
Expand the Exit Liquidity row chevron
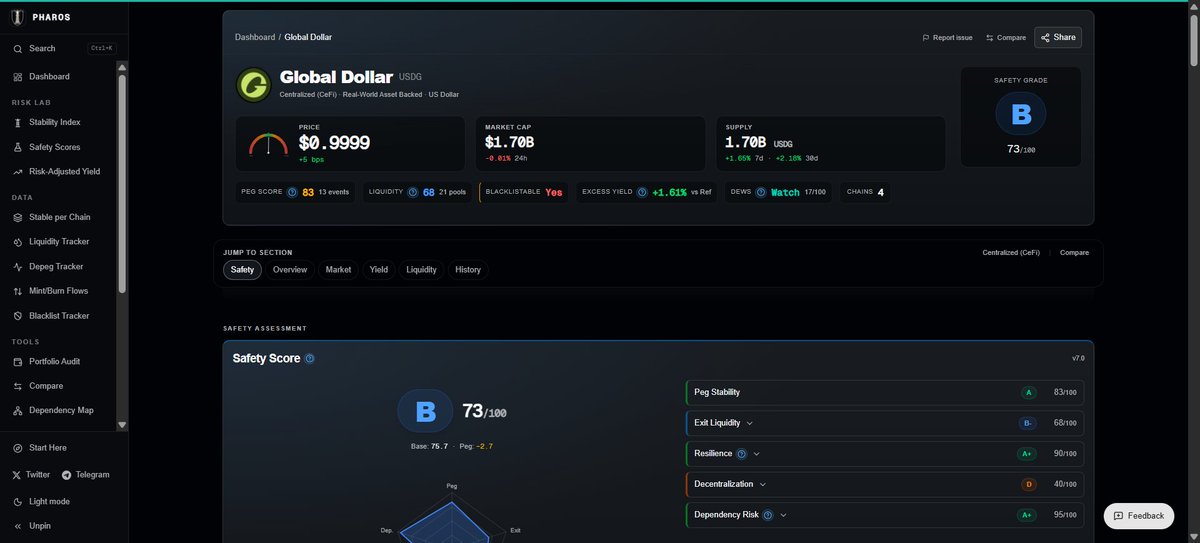[749, 423]
